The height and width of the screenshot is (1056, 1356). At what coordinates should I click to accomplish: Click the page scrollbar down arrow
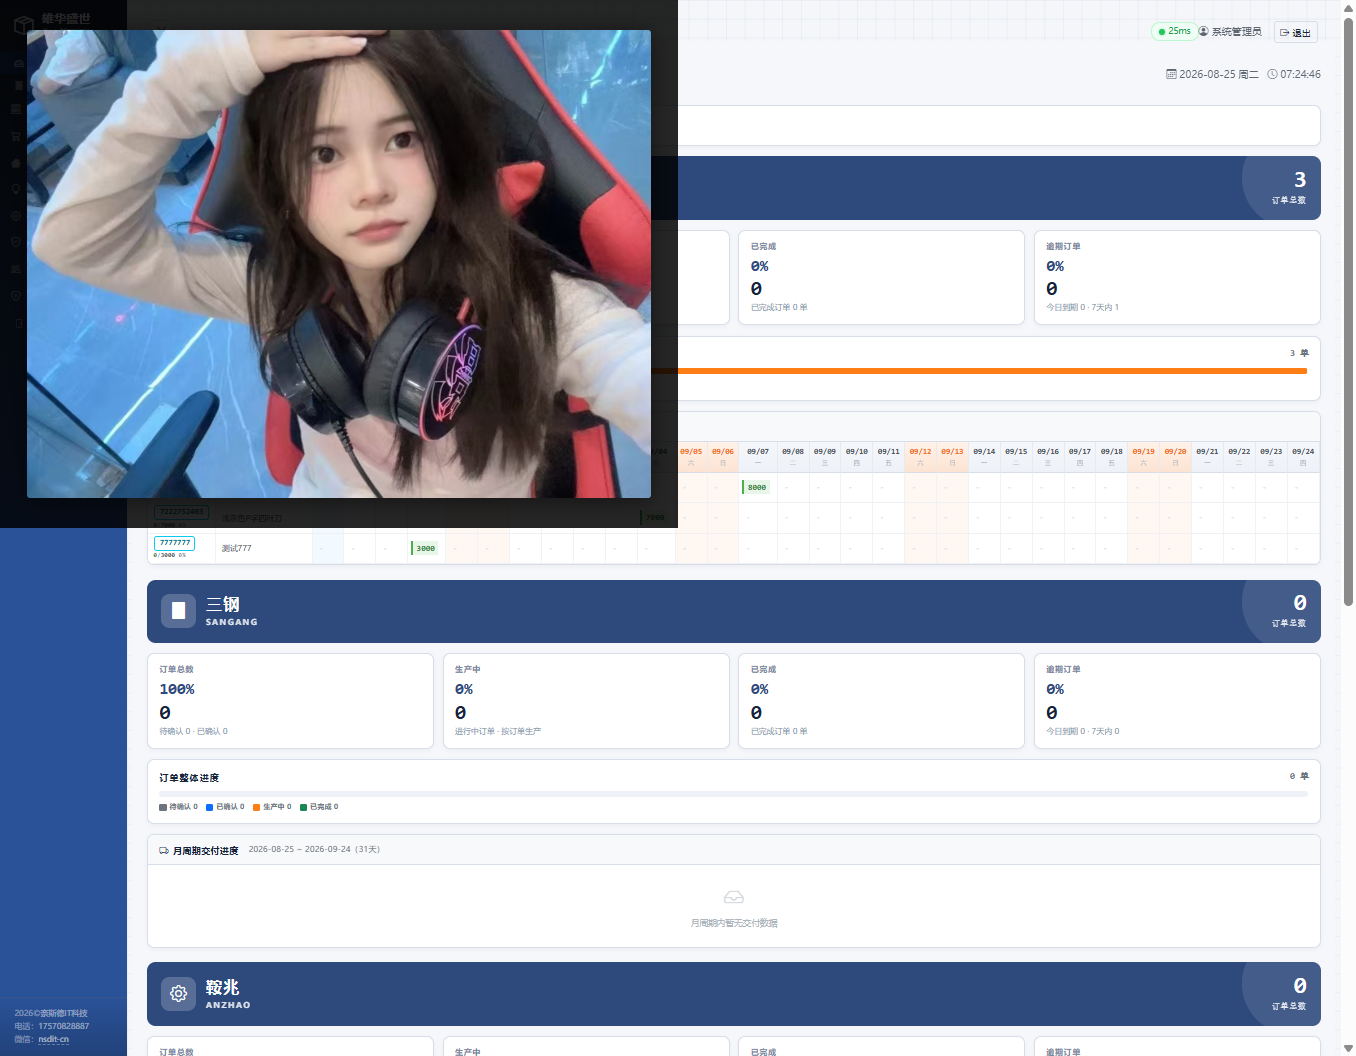pyautogui.click(x=1348, y=1048)
